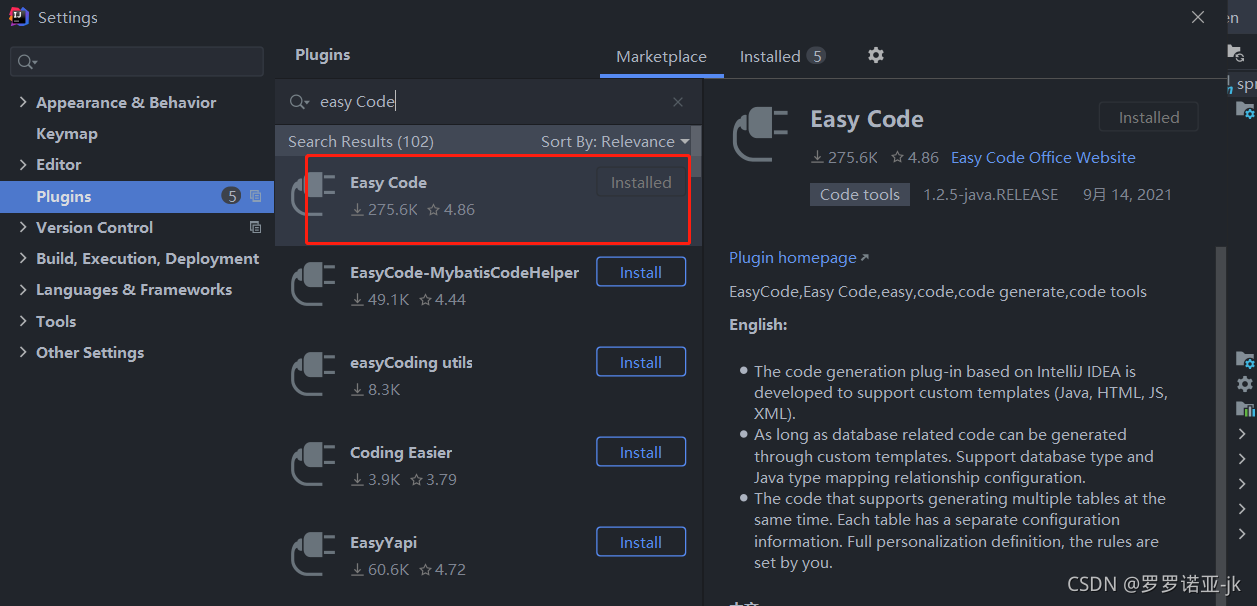Click the IntelliJ logo in title bar

point(18,17)
